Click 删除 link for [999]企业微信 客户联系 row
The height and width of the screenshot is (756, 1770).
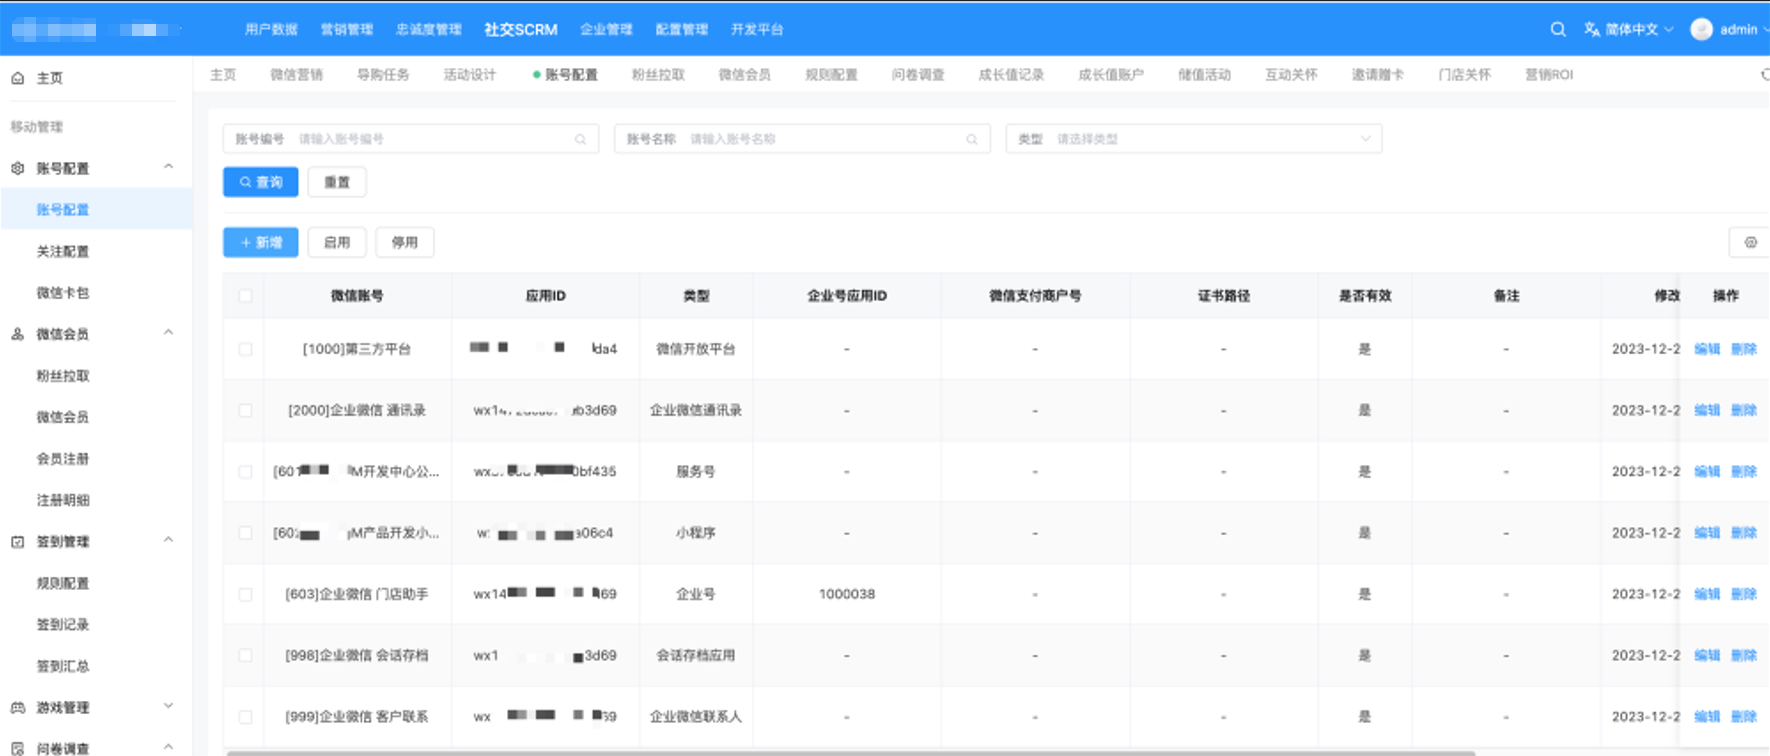click(1744, 717)
